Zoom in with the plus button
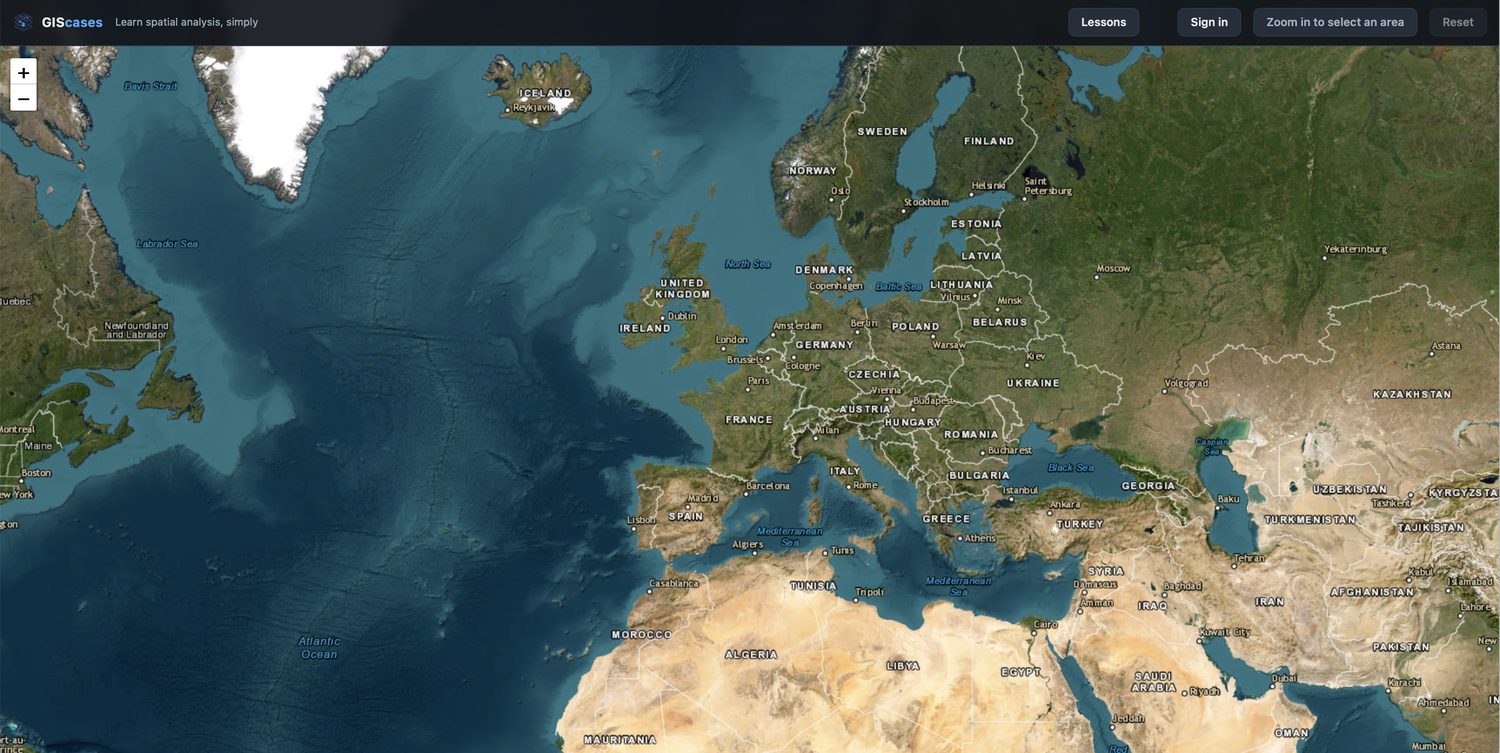The height and width of the screenshot is (753, 1500). (x=23, y=72)
